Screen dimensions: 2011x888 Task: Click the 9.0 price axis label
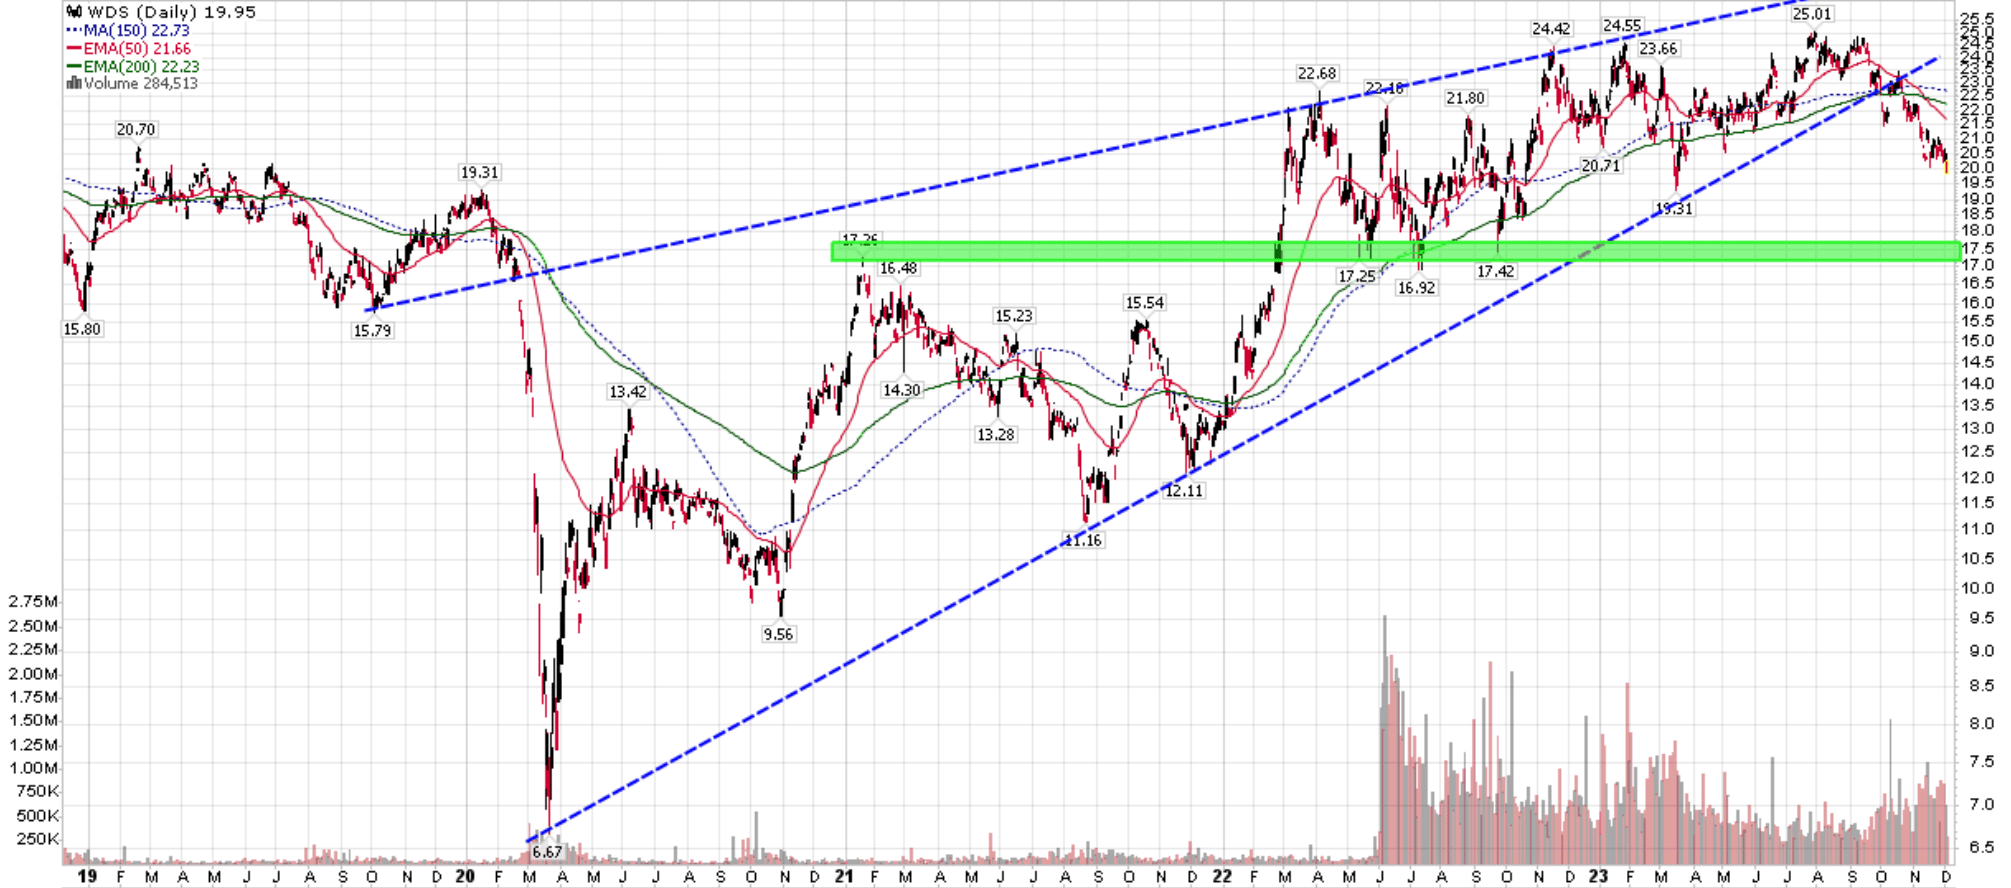coord(1982,651)
